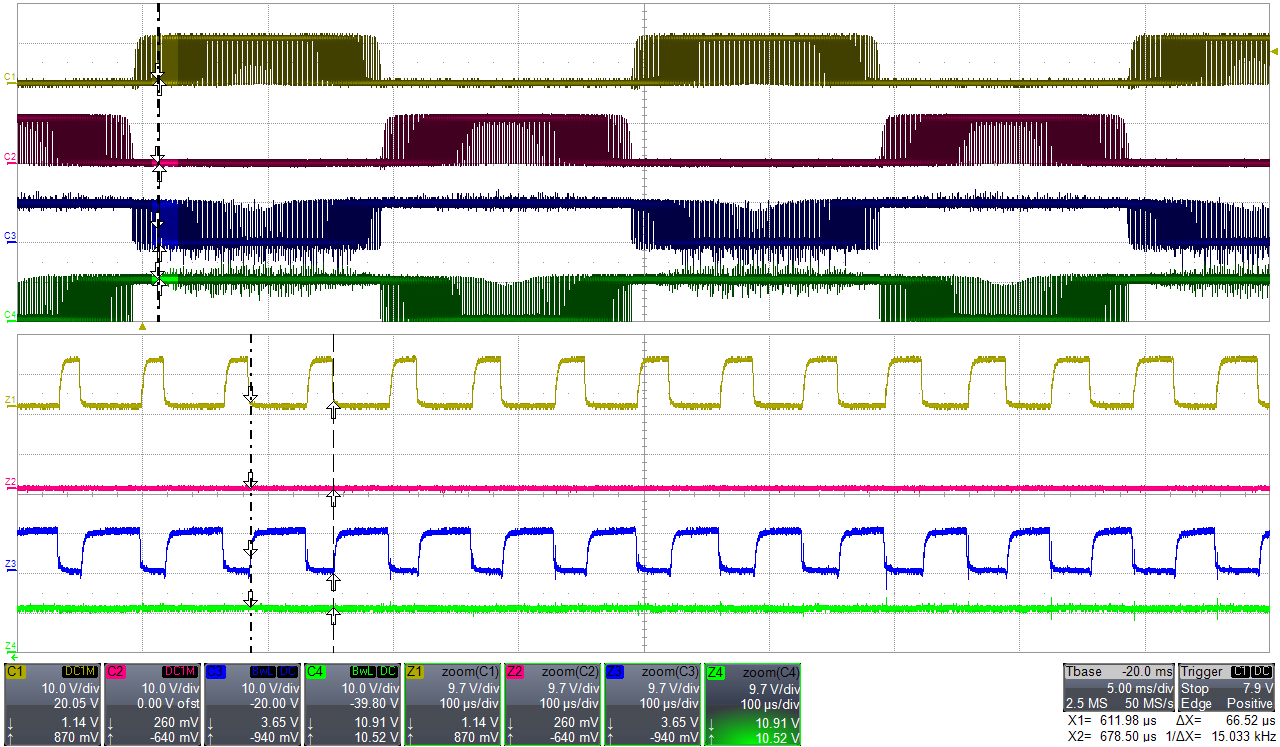
Task: Click the BwL badge on channel C4
Action: tap(364, 671)
